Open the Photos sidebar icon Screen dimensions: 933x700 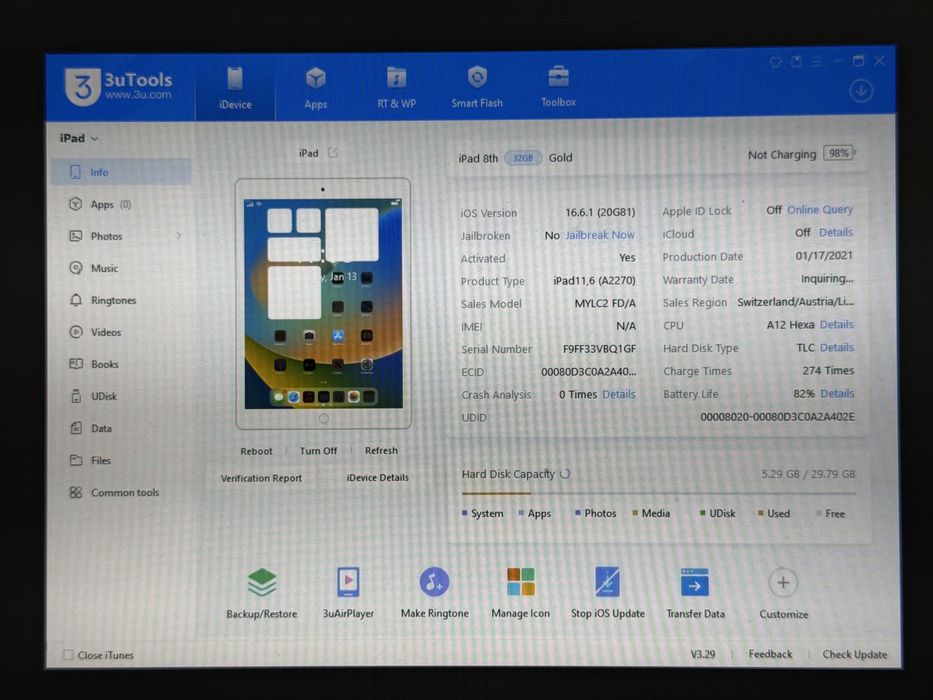click(x=76, y=236)
